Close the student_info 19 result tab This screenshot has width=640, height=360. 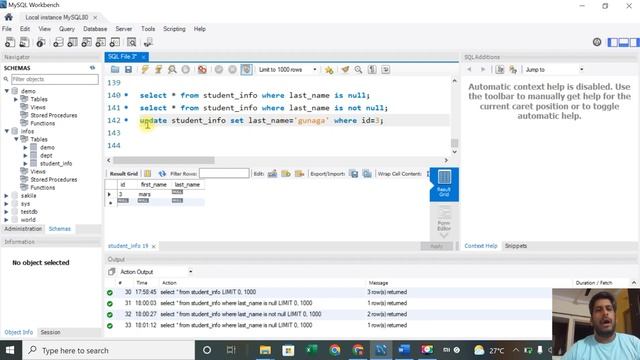coord(153,246)
